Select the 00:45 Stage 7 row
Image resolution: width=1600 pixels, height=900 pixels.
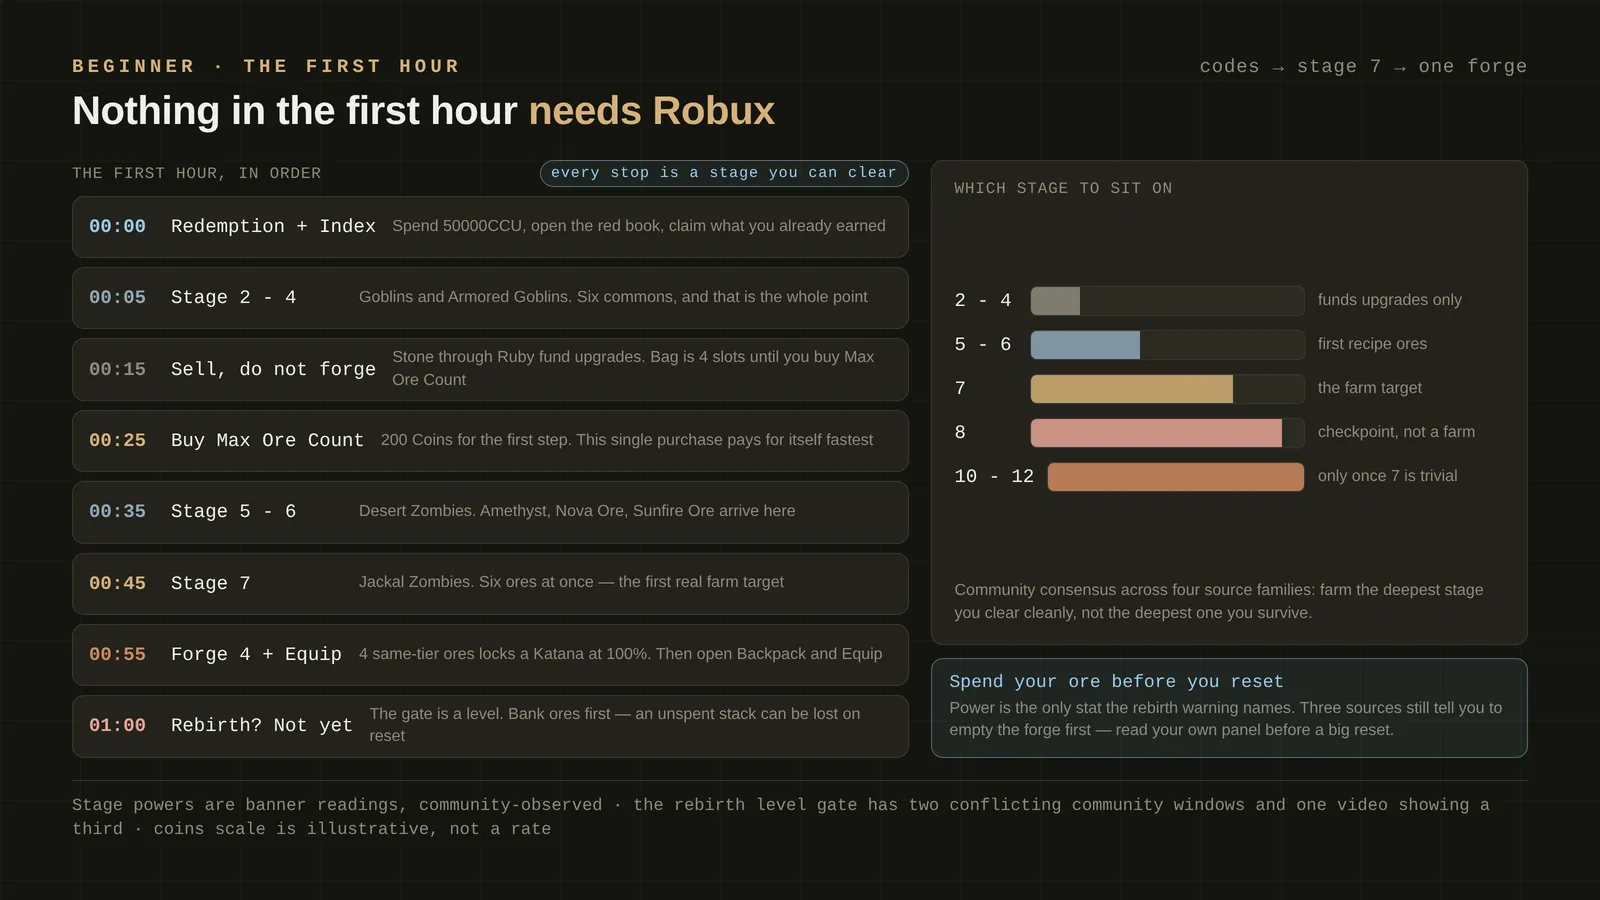(x=490, y=584)
